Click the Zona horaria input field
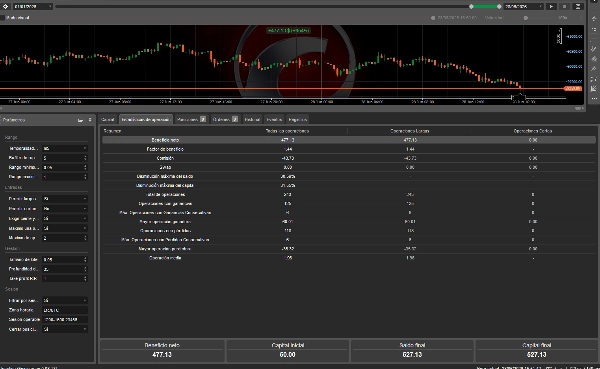 click(x=65, y=310)
